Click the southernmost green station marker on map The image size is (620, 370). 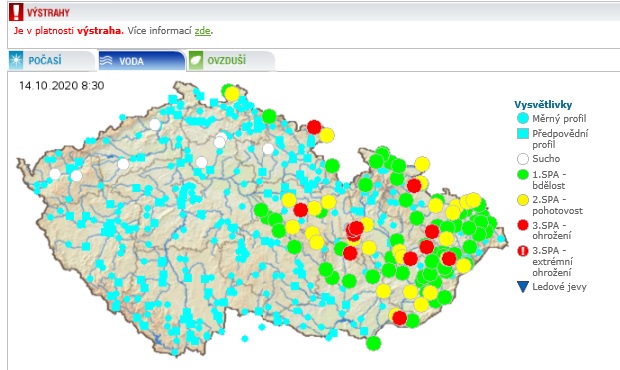[373, 343]
